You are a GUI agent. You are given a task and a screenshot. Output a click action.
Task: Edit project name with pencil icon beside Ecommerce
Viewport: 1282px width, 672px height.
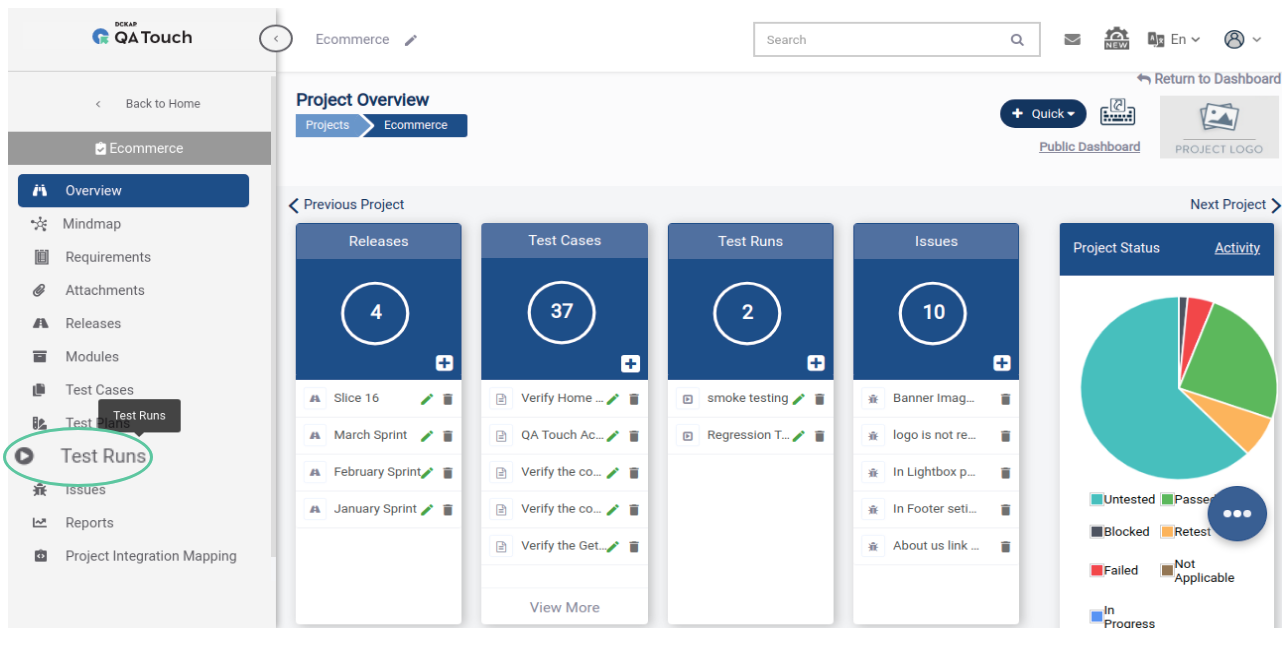(410, 40)
